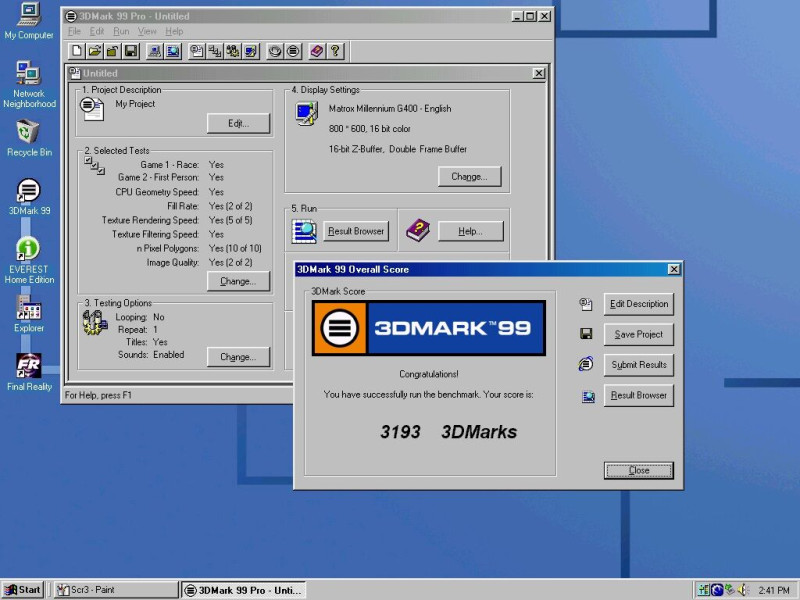Click the text Matrox Millennium G400 - English
This screenshot has width=800, height=600.
pyautogui.click(x=390, y=109)
